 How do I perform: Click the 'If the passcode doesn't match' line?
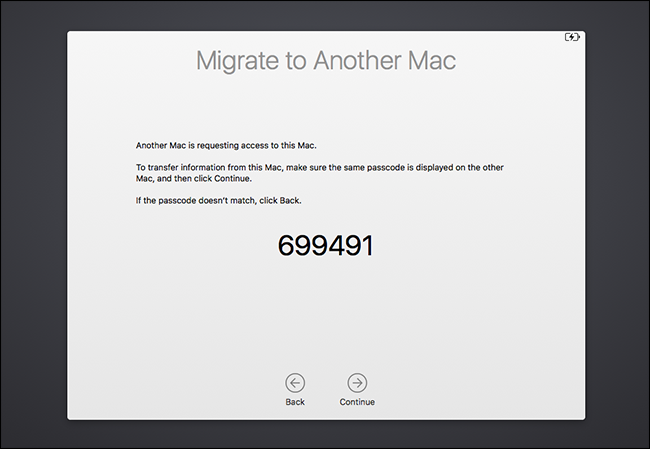[218, 201]
